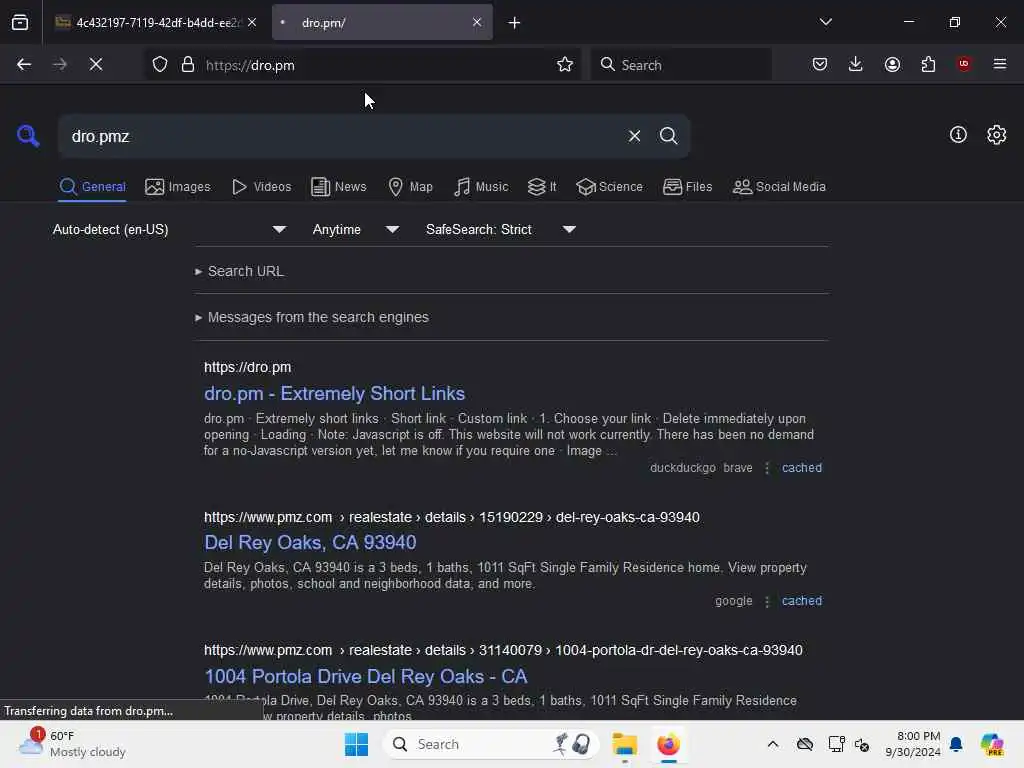Select the General category tab

[x=92, y=187]
